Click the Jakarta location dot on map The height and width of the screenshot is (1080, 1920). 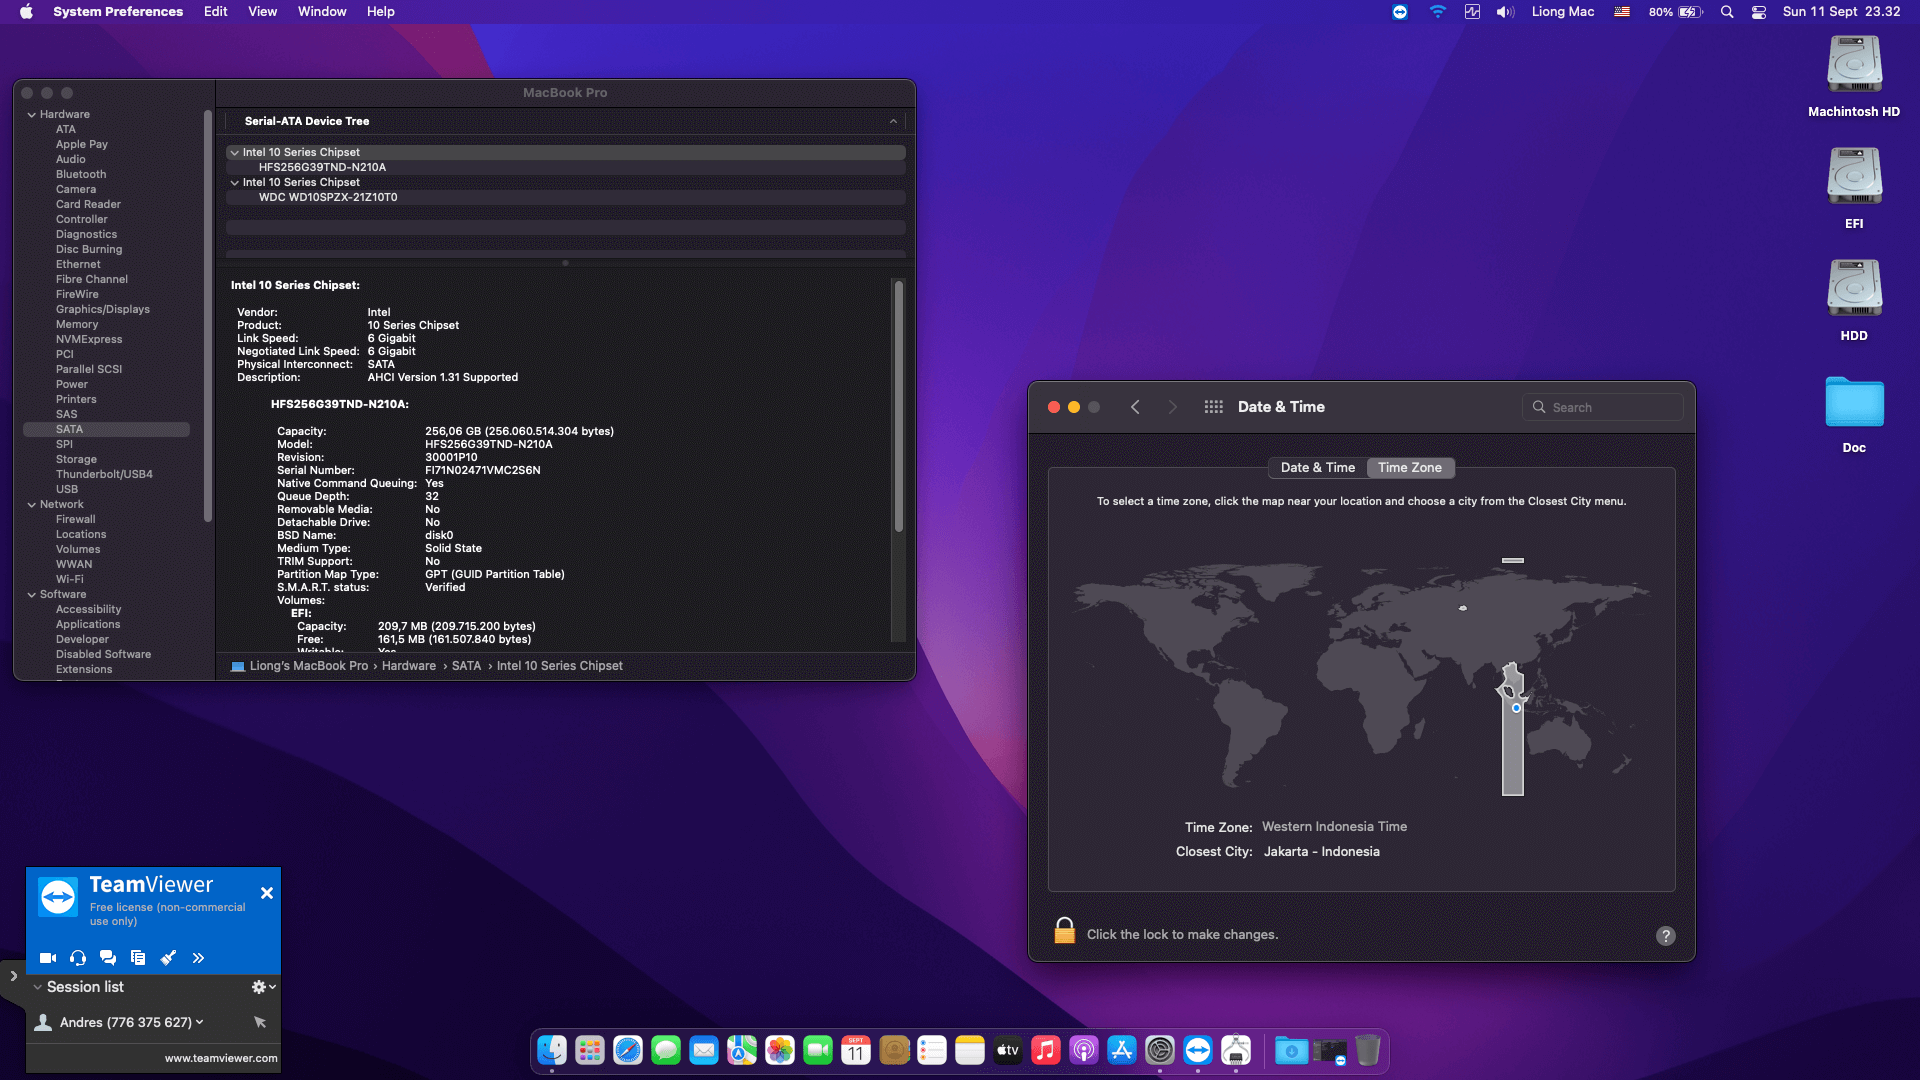(1516, 708)
